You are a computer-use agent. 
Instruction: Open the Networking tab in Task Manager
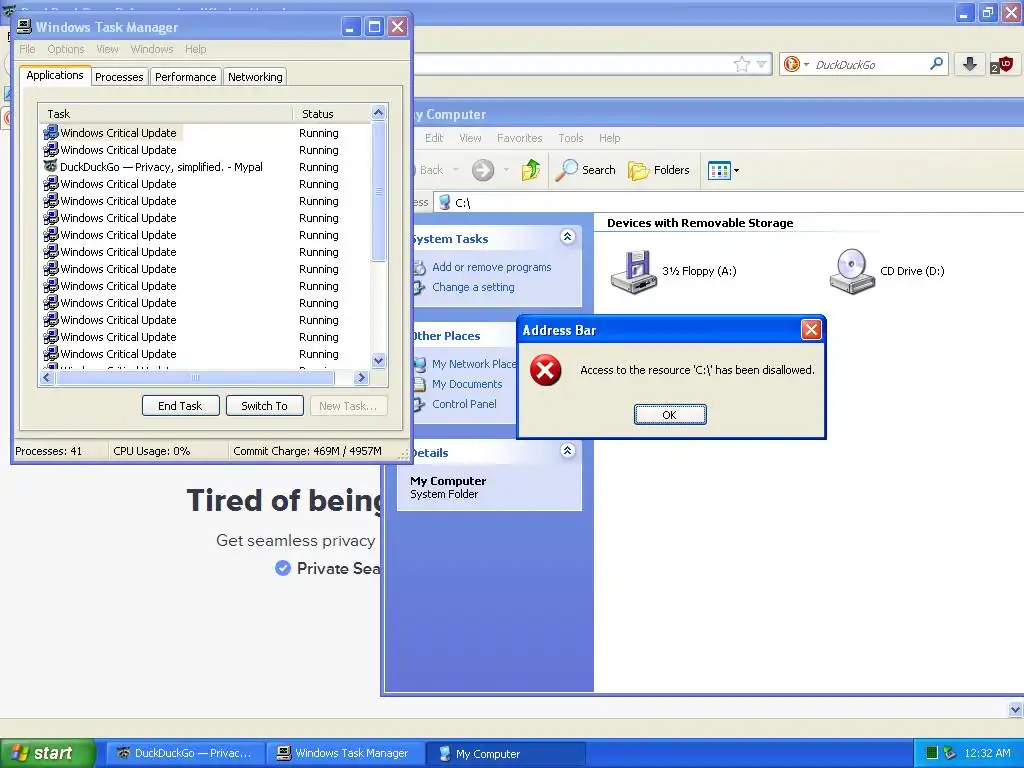click(x=255, y=77)
